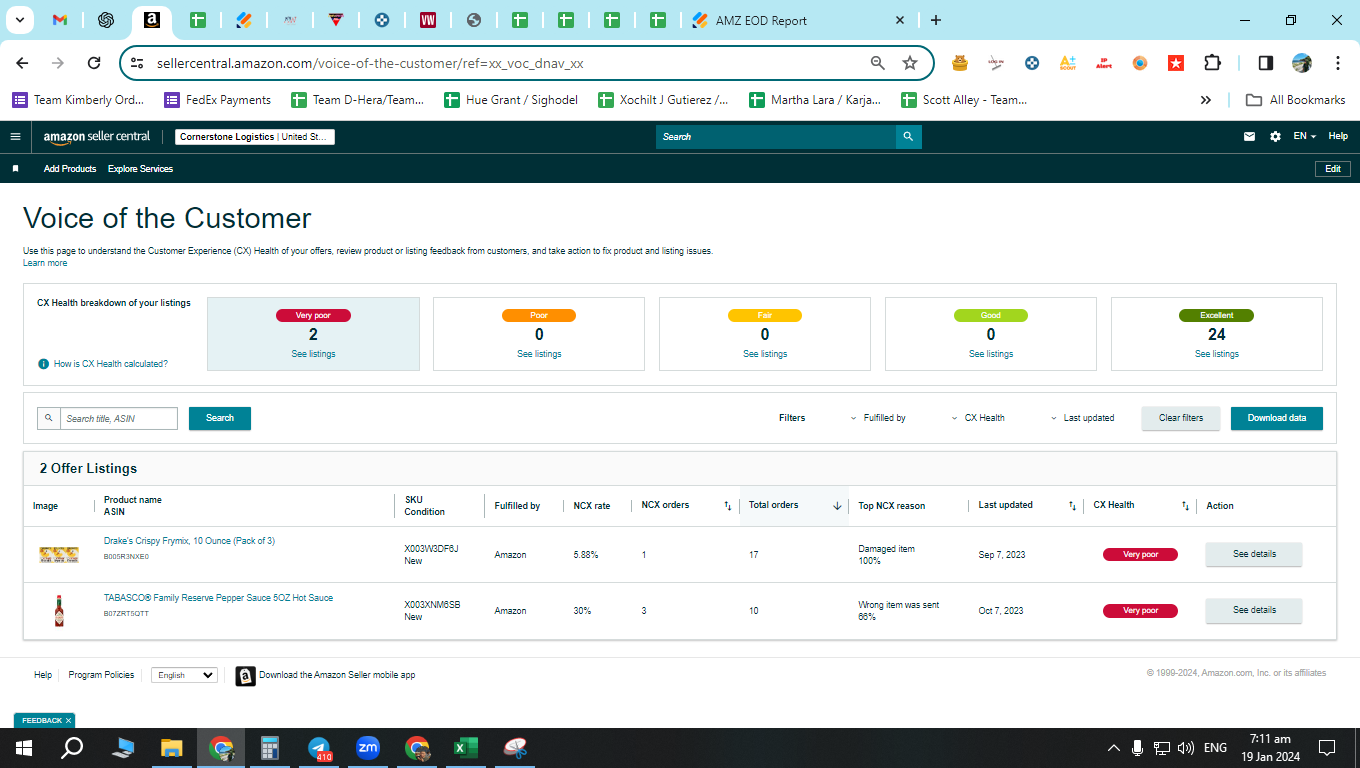Open a new browser tab
This screenshot has width=1360, height=768.
click(x=936, y=20)
